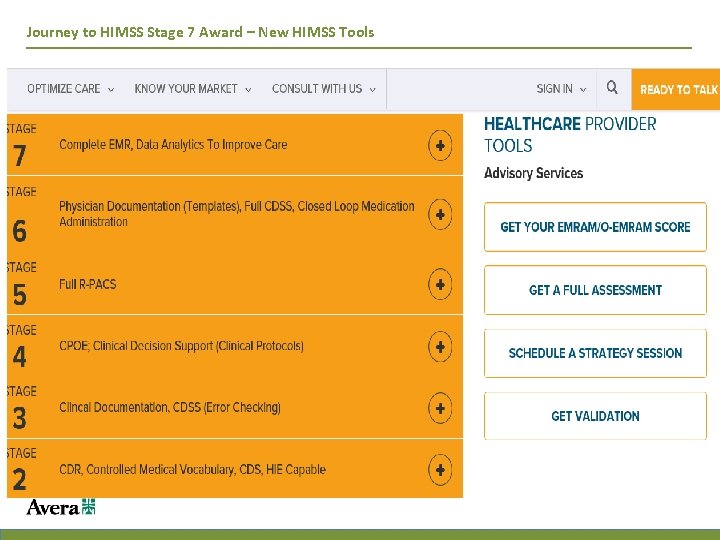720x540 pixels.
Task: Click the Stage 2 number label
Action: (19, 479)
